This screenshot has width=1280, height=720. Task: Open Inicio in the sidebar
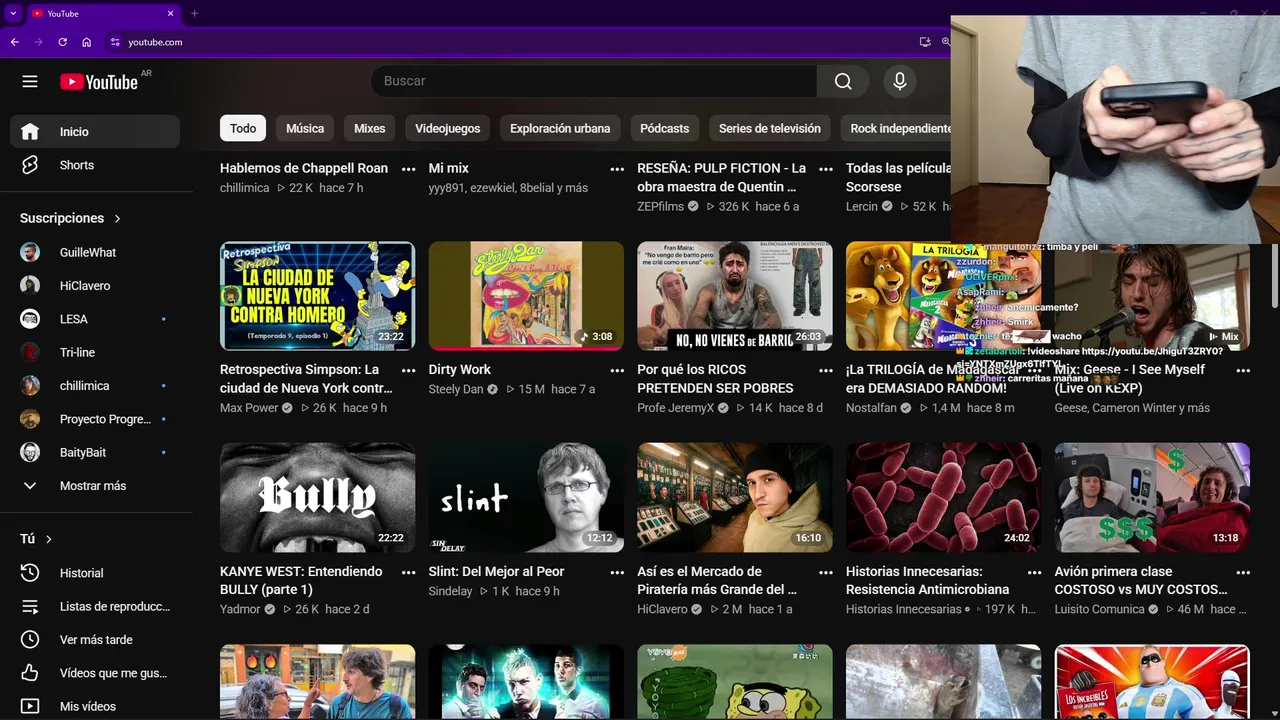point(95,131)
